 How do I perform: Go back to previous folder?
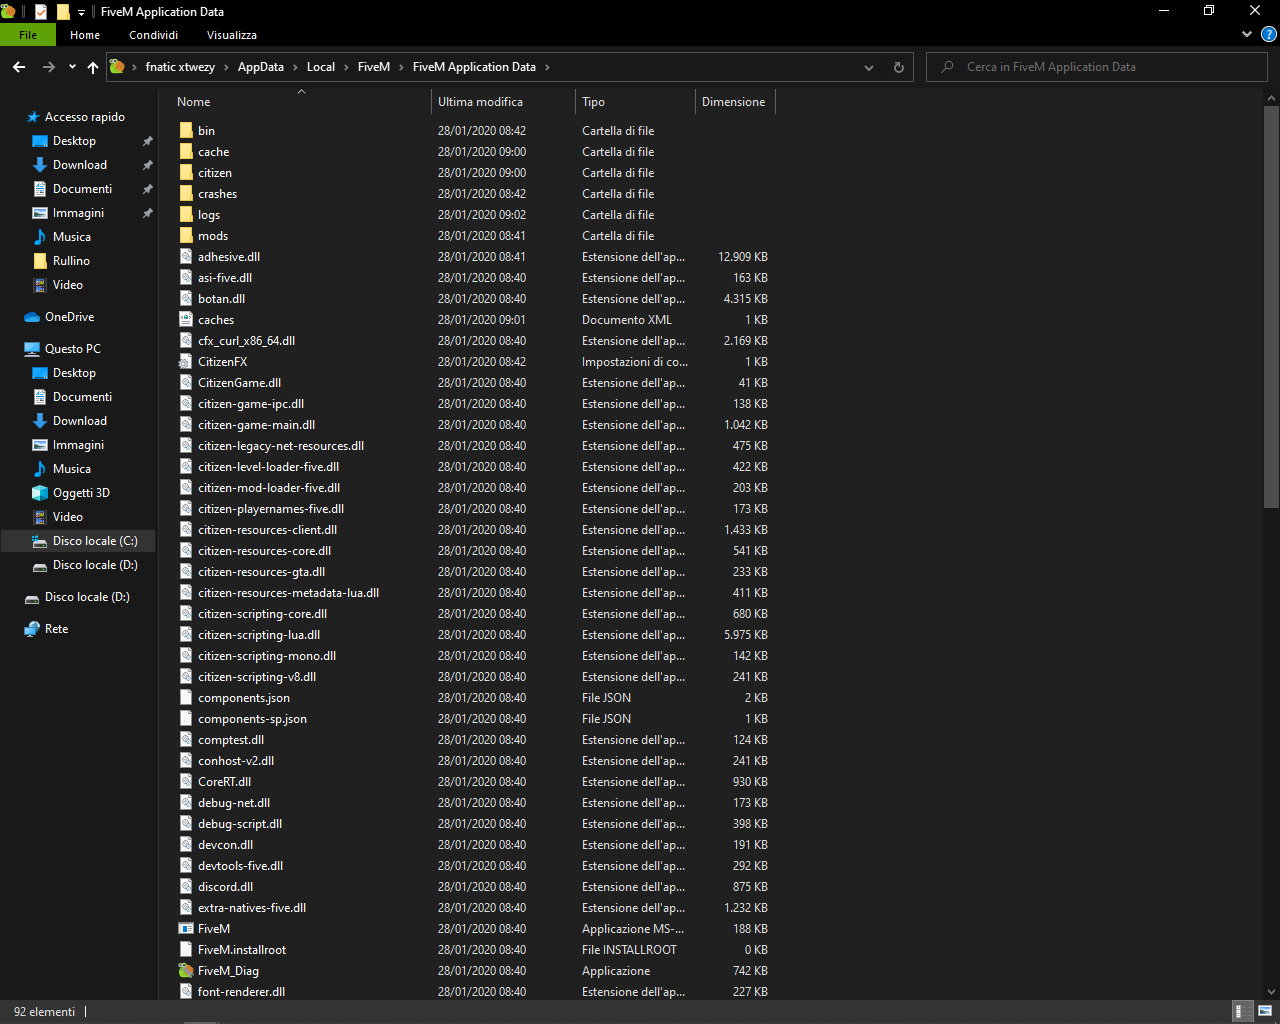point(19,67)
